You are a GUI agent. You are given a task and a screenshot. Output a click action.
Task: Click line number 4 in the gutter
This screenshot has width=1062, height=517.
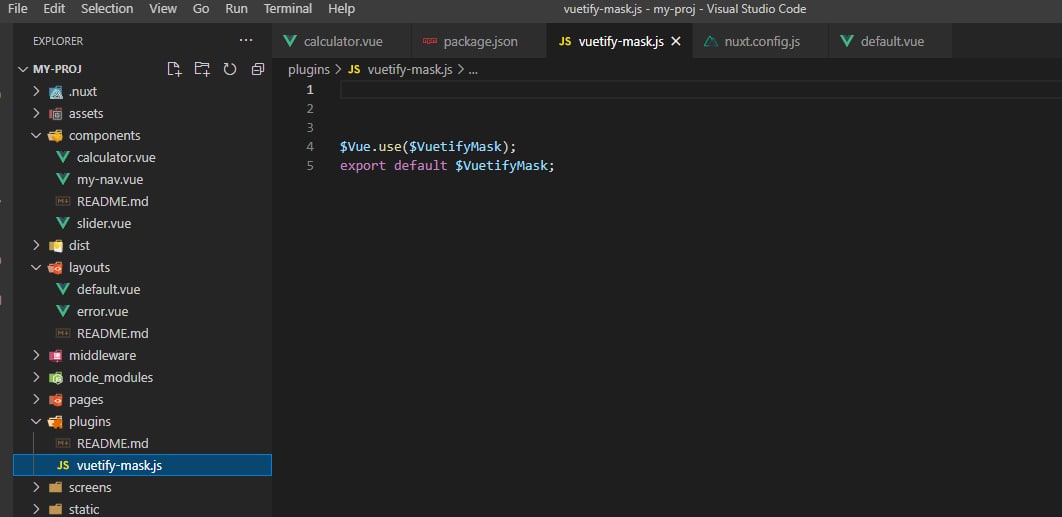click(x=310, y=146)
